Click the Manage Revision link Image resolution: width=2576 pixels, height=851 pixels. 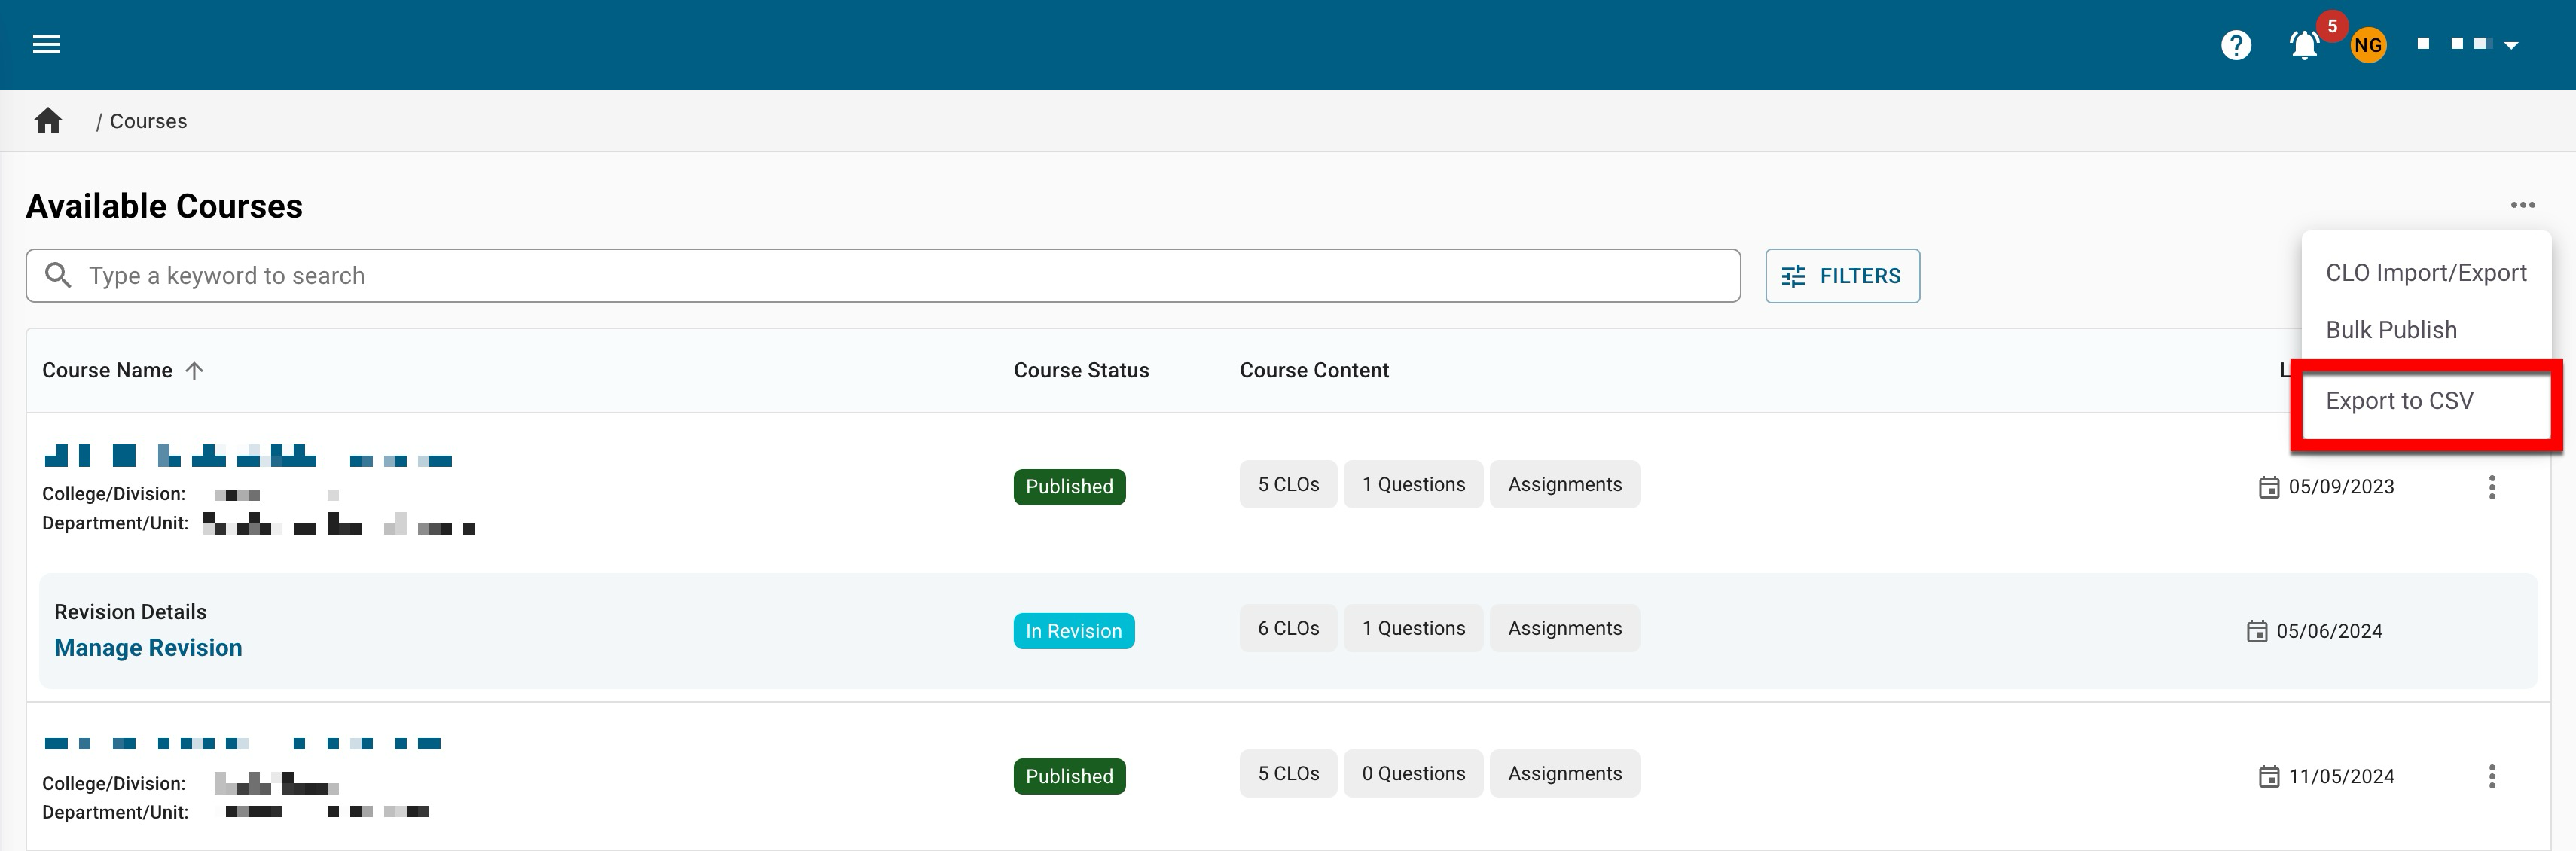click(x=148, y=648)
